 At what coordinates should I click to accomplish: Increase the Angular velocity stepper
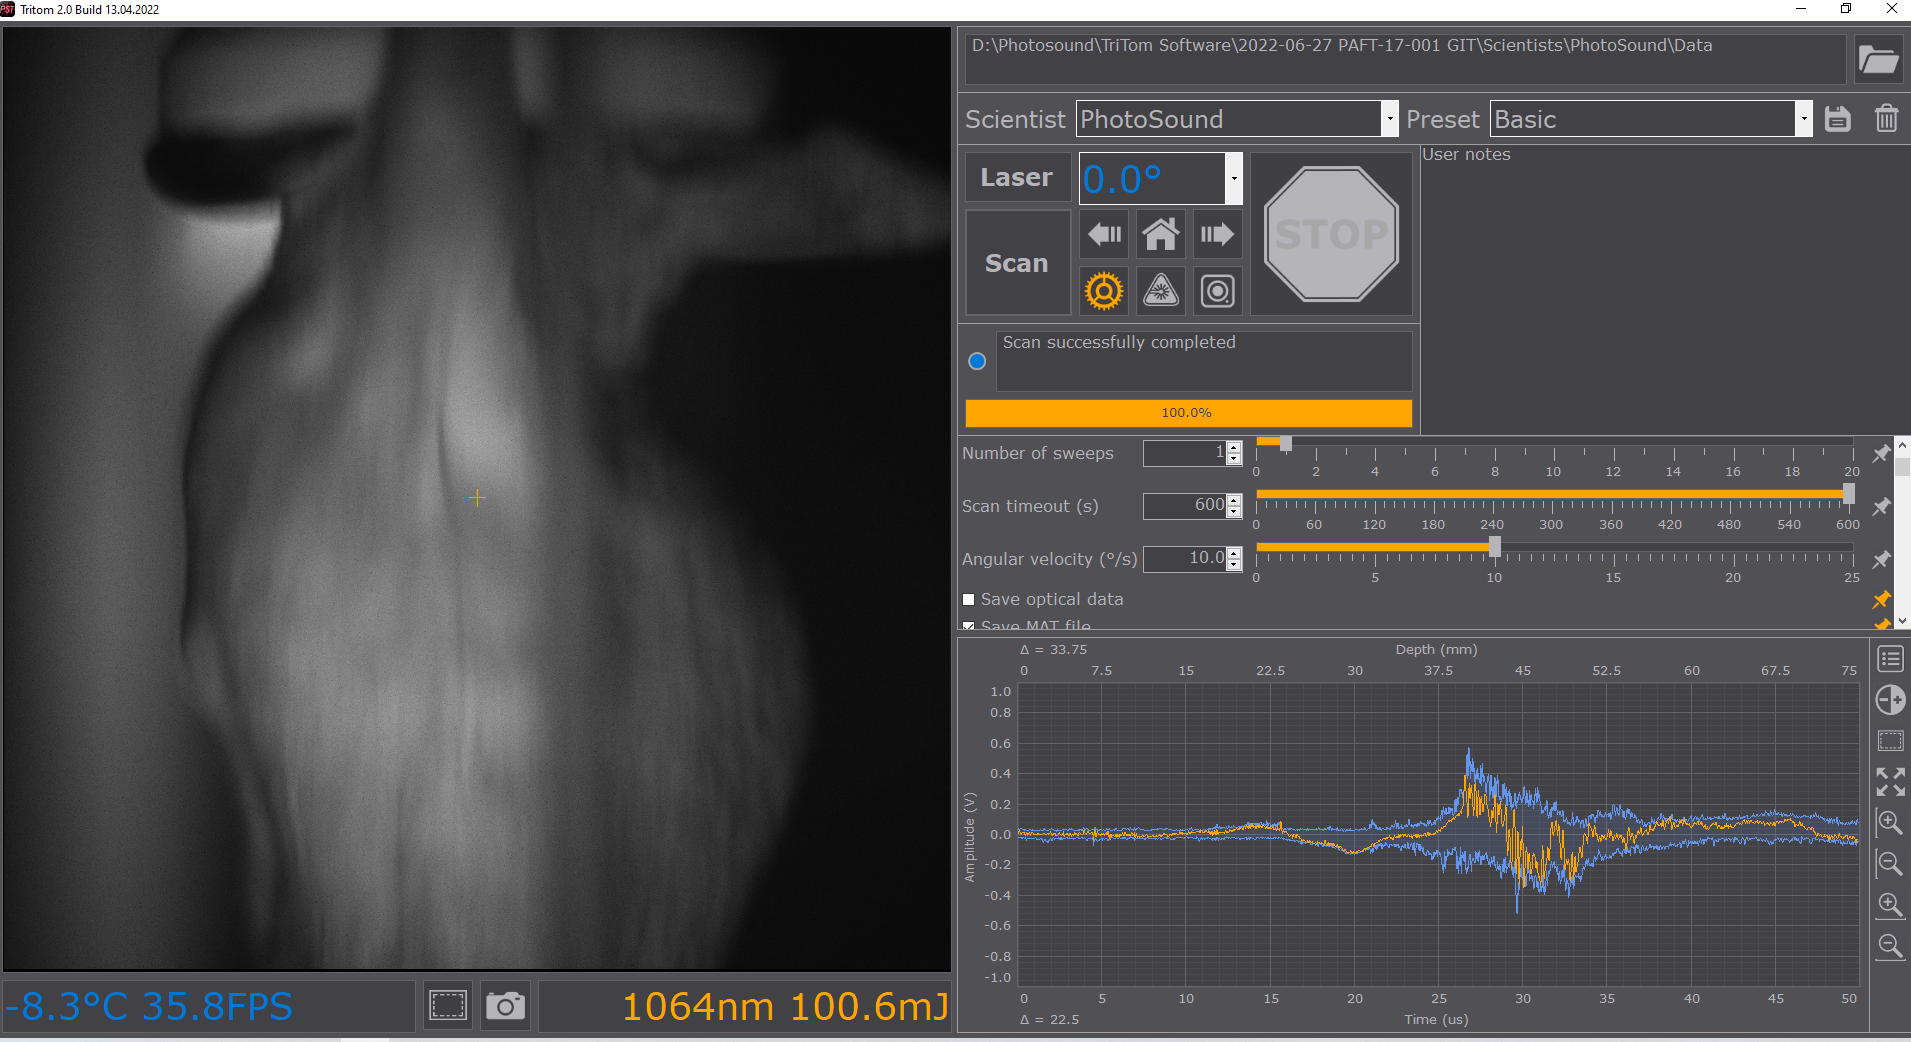pos(1234,553)
